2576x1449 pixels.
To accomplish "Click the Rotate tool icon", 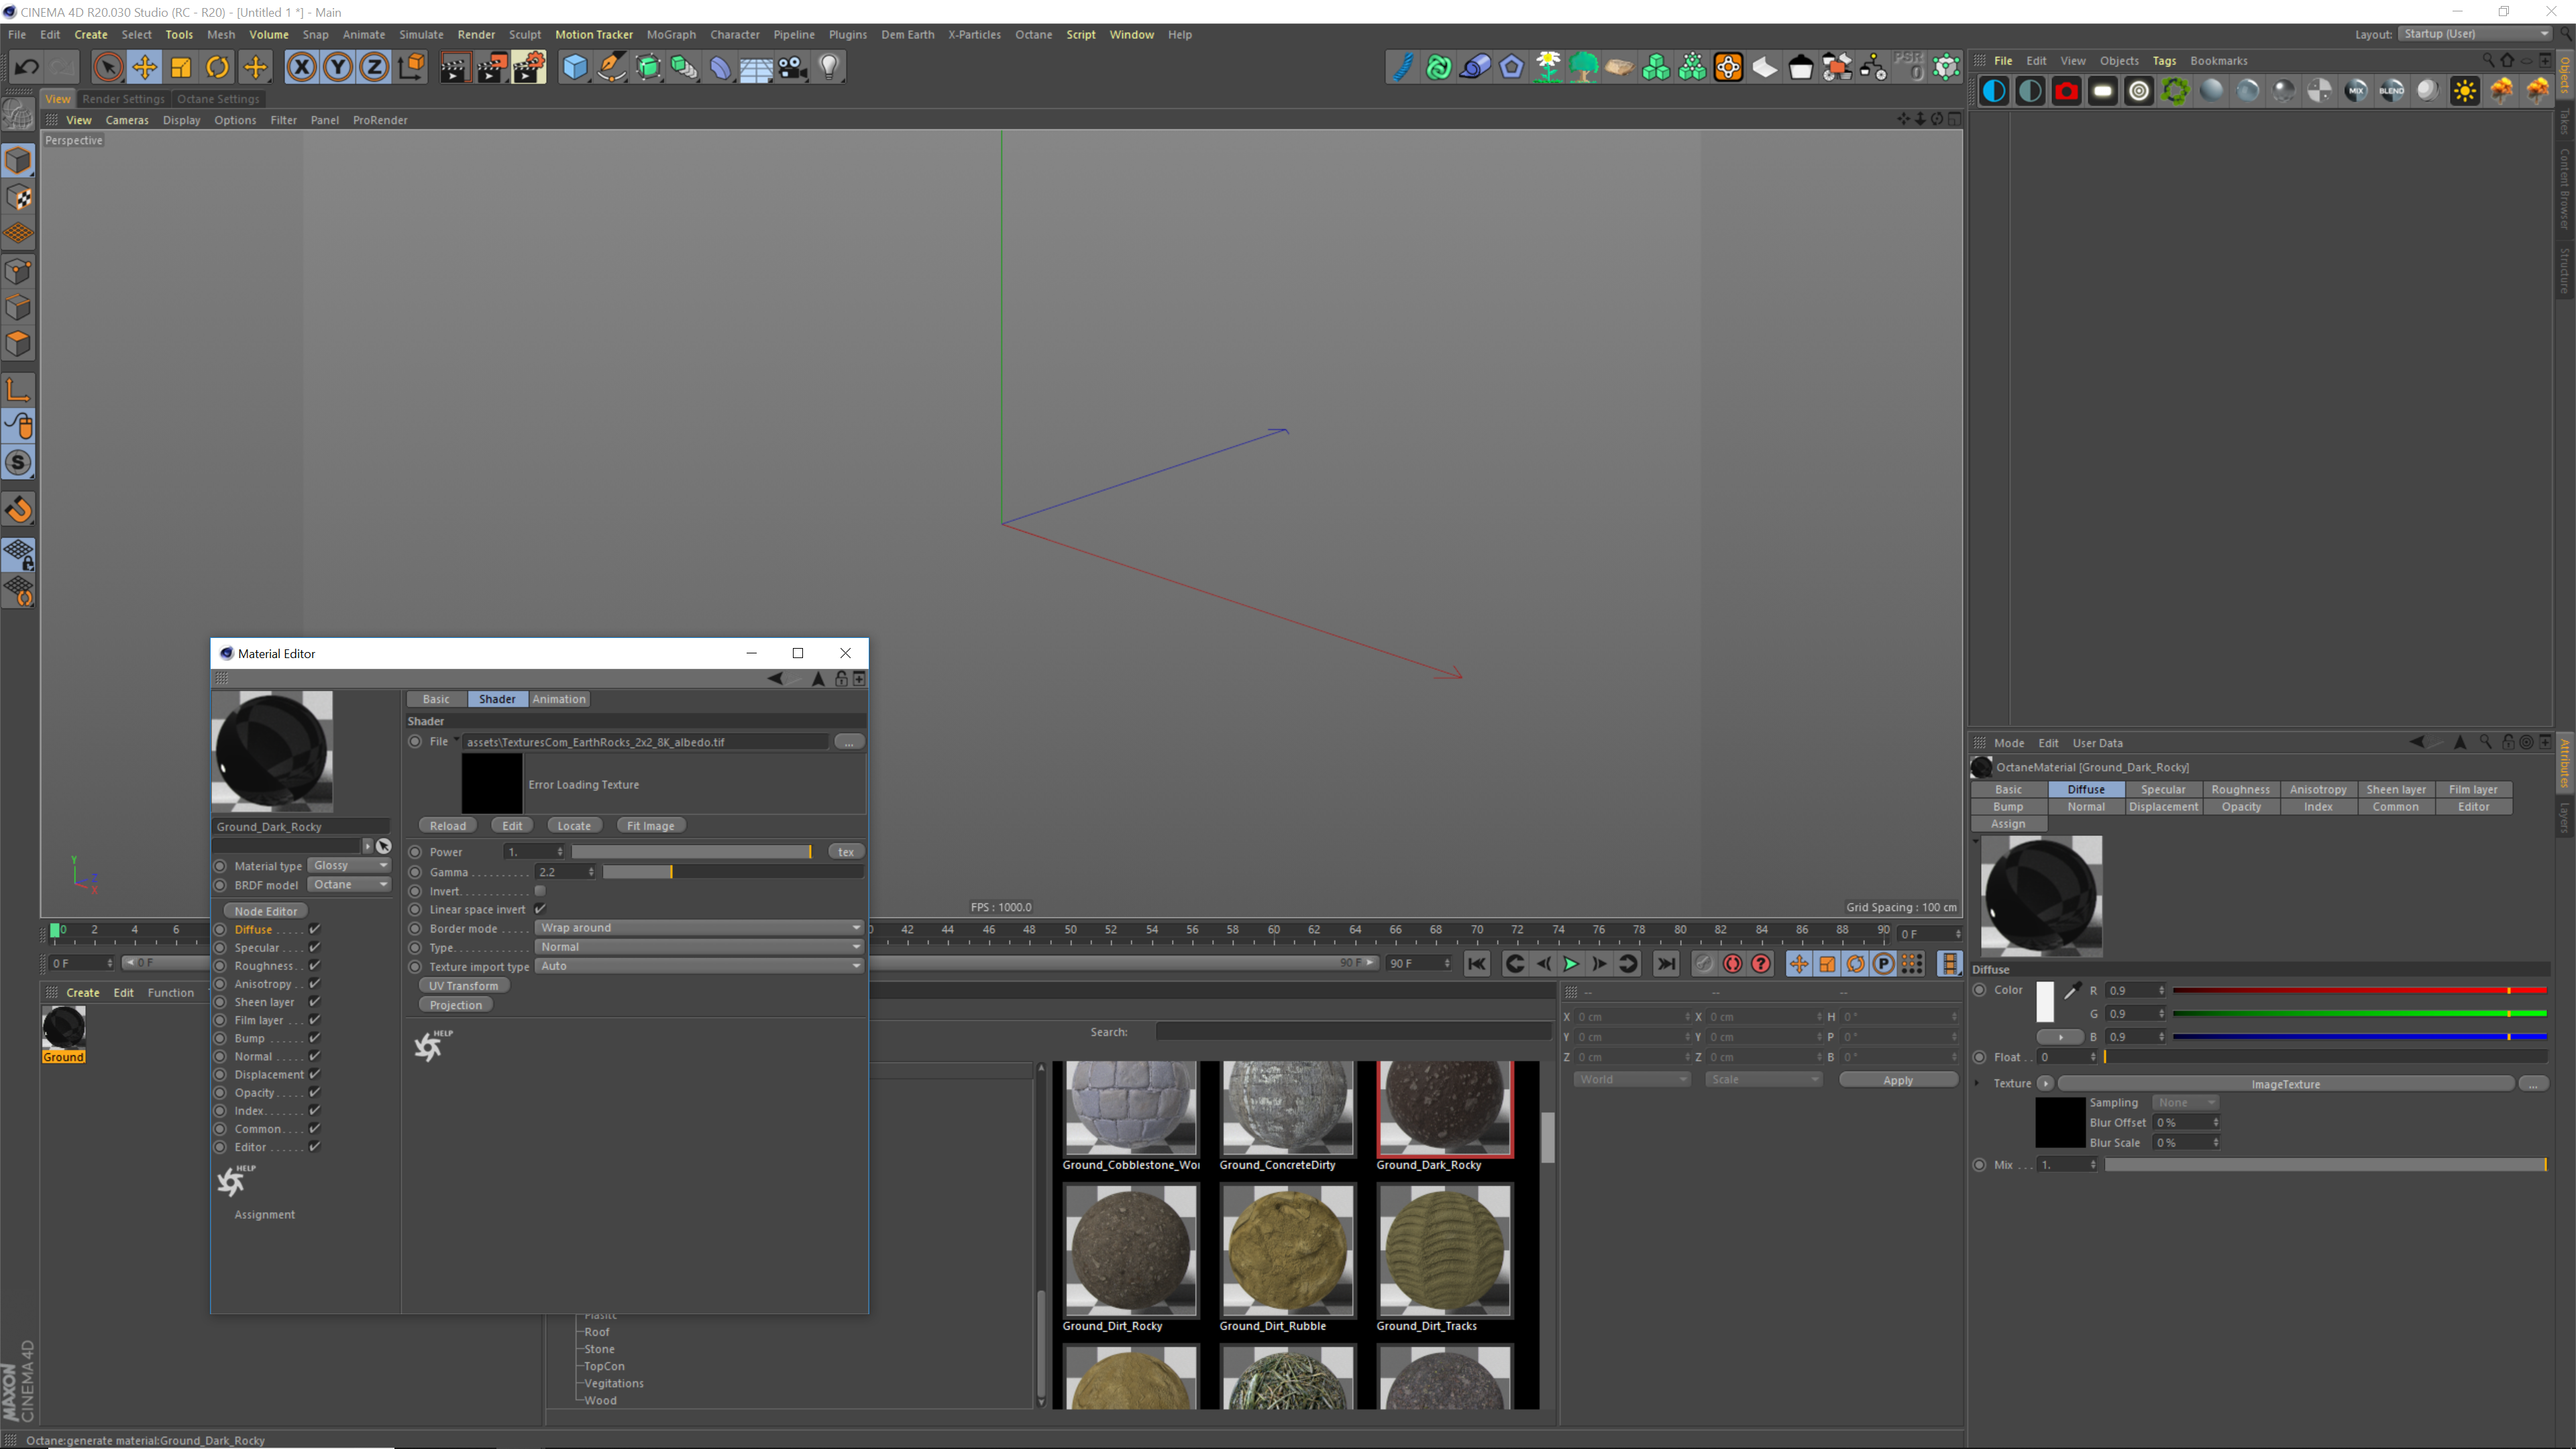I will point(217,67).
